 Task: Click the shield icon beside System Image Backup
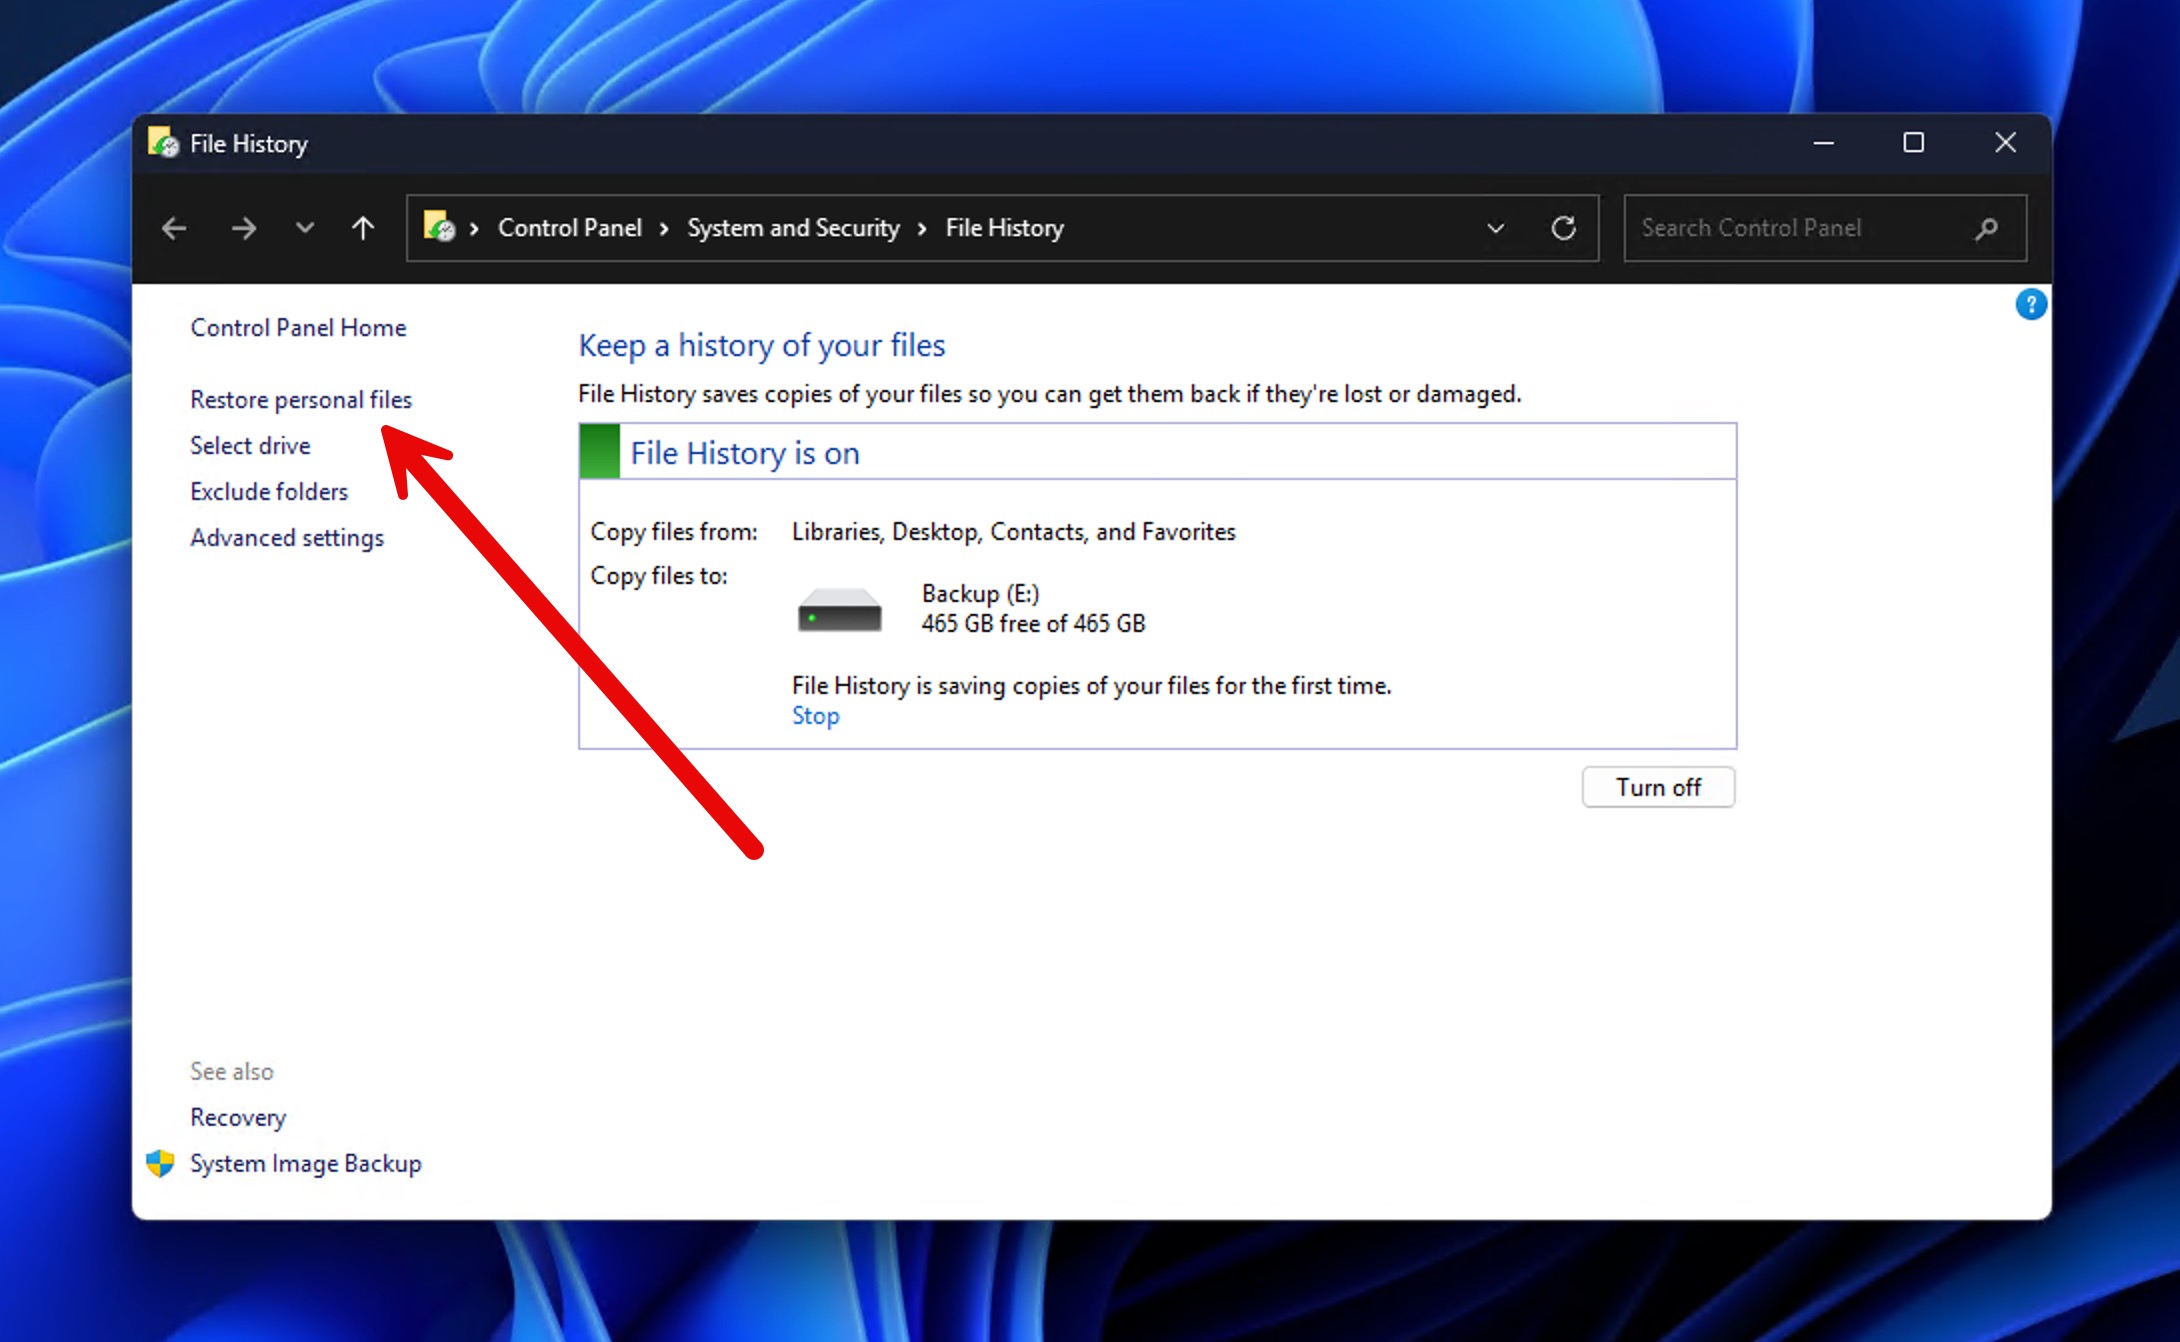coord(160,1163)
